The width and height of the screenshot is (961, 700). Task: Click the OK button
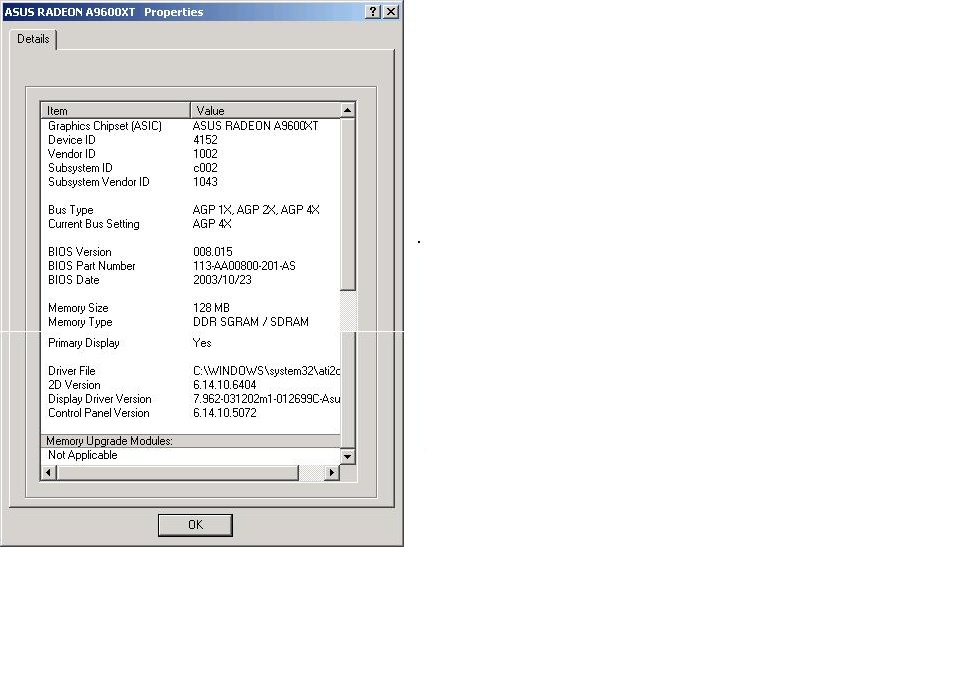click(195, 525)
